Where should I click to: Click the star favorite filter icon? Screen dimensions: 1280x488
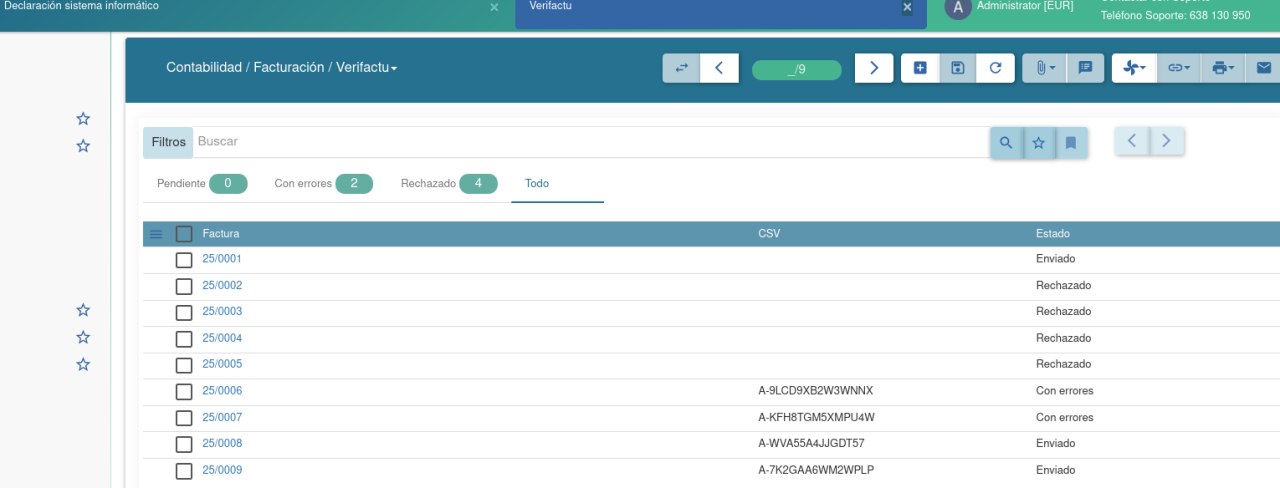pyautogui.click(x=1038, y=143)
